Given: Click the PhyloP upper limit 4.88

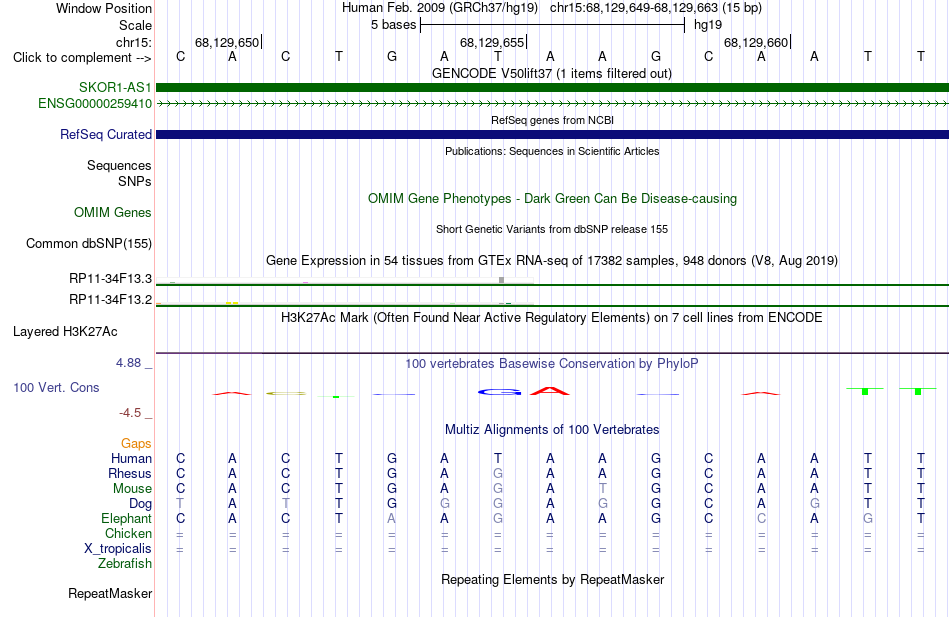Looking at the screenshot, I should tap(128, 362).
